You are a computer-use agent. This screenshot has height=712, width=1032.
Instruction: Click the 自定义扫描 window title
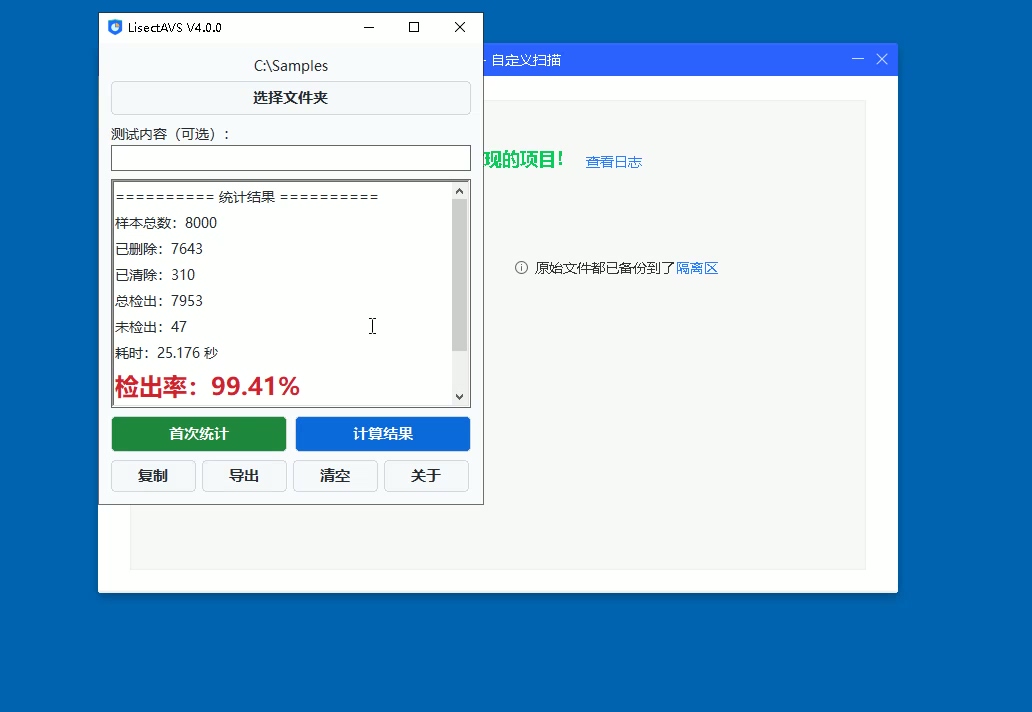[526, 60]
